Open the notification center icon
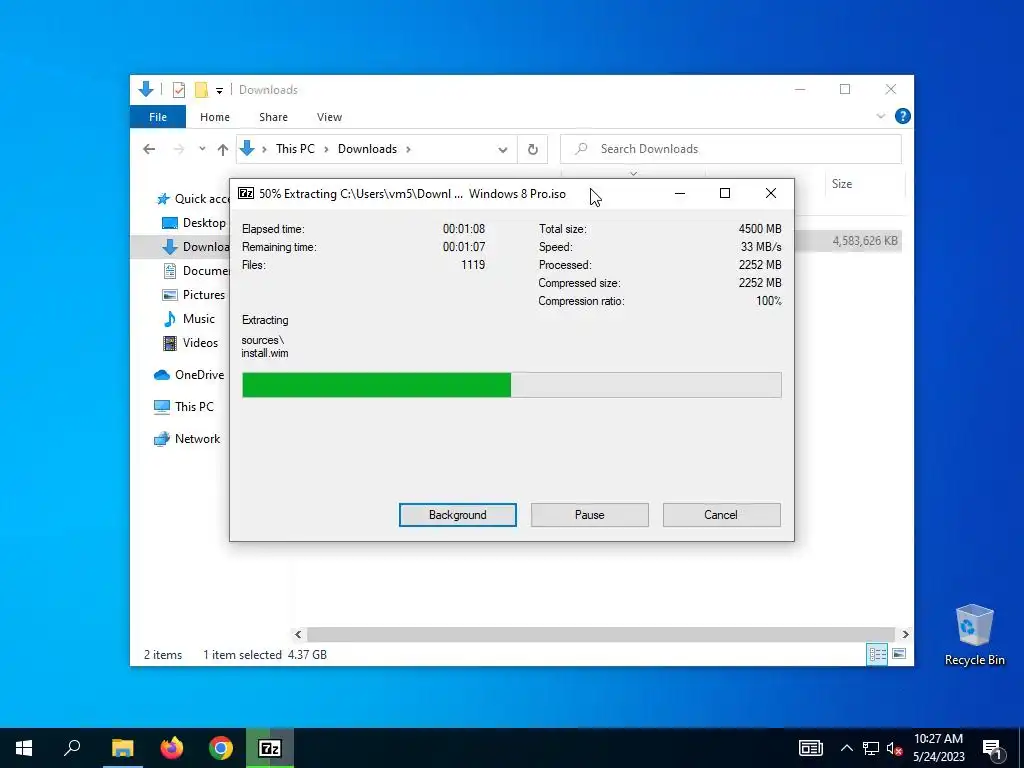Image resolution: width=1024 pixels, height=768 pixels. [x=992, y=750]
